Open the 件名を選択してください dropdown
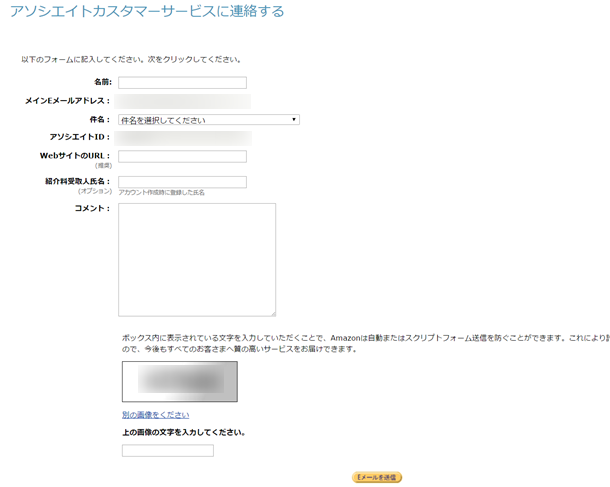The image size is (610, 487). [209, 120]
